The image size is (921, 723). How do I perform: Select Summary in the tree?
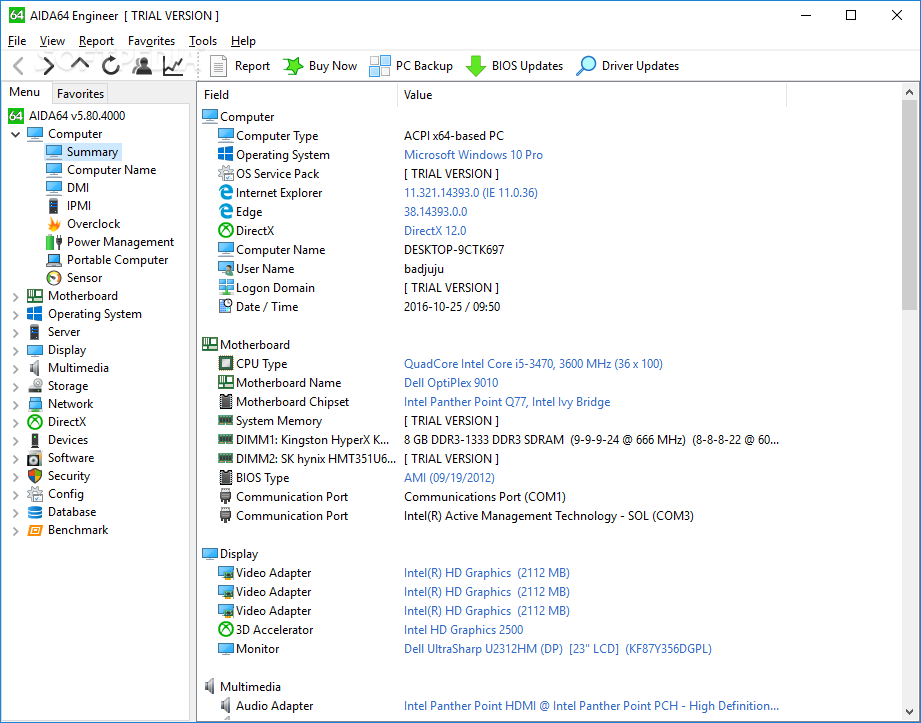pos(92,152)
